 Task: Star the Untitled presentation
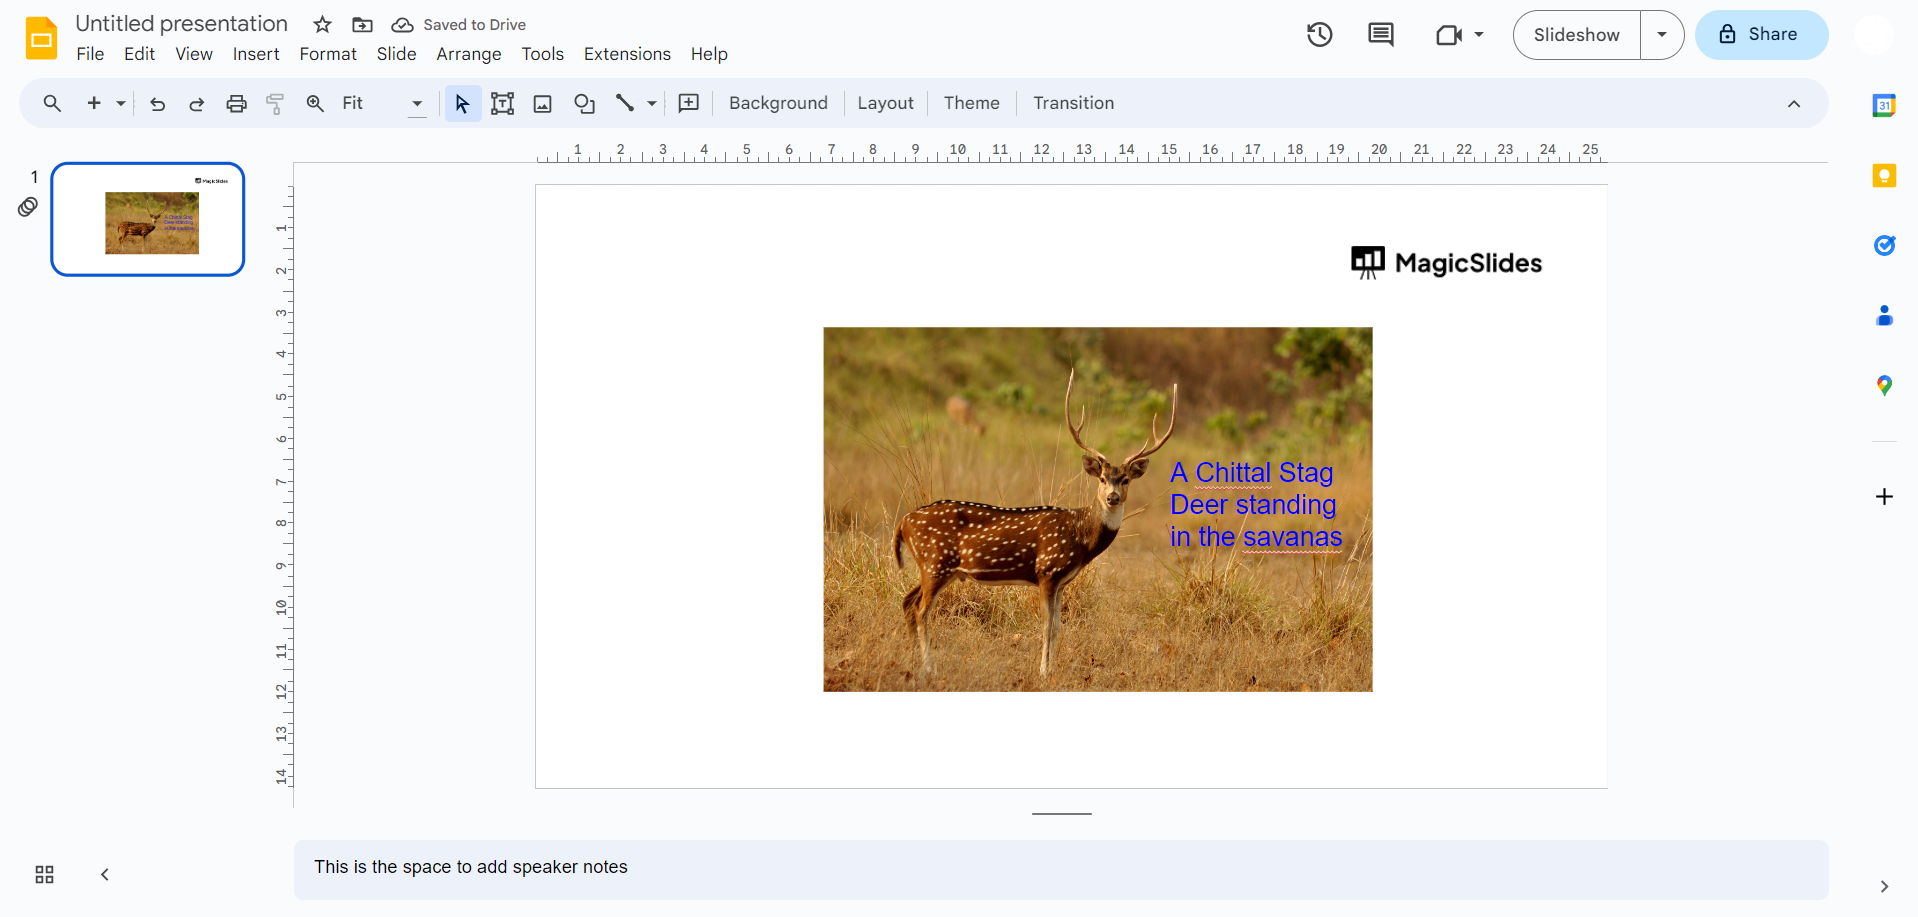click(321, 24)
